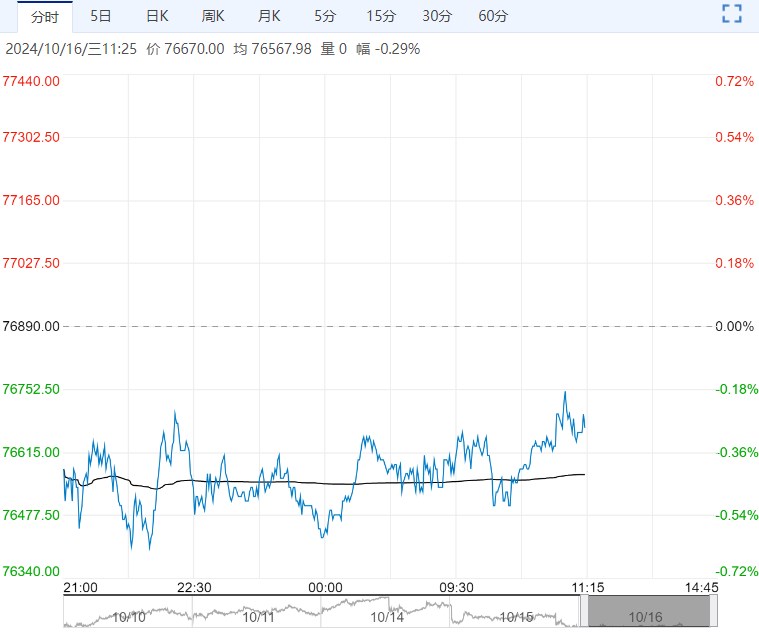Select 10/14 in the timeline navigator
759x632 pixels.
coord(387,618)
